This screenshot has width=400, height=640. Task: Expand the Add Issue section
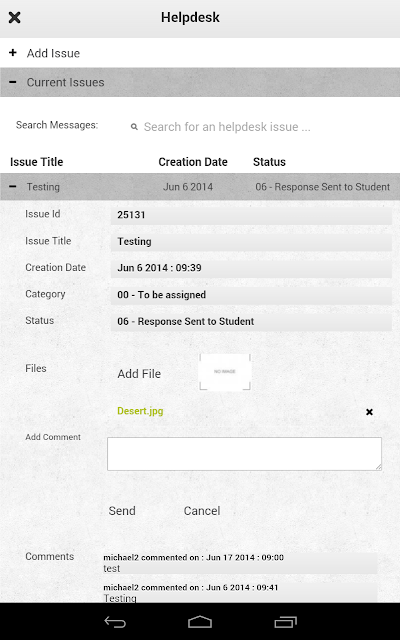pyautogui.click(x=200, y=53)
